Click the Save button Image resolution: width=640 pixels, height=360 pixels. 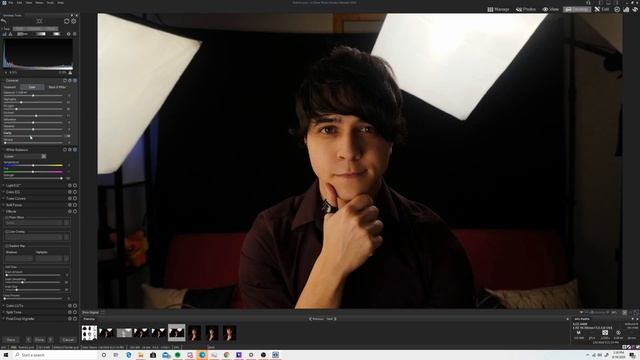coord(11,340)
